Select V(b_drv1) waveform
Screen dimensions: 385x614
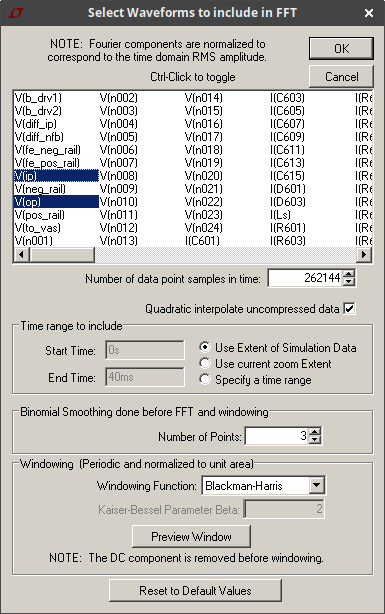[38, 98]
